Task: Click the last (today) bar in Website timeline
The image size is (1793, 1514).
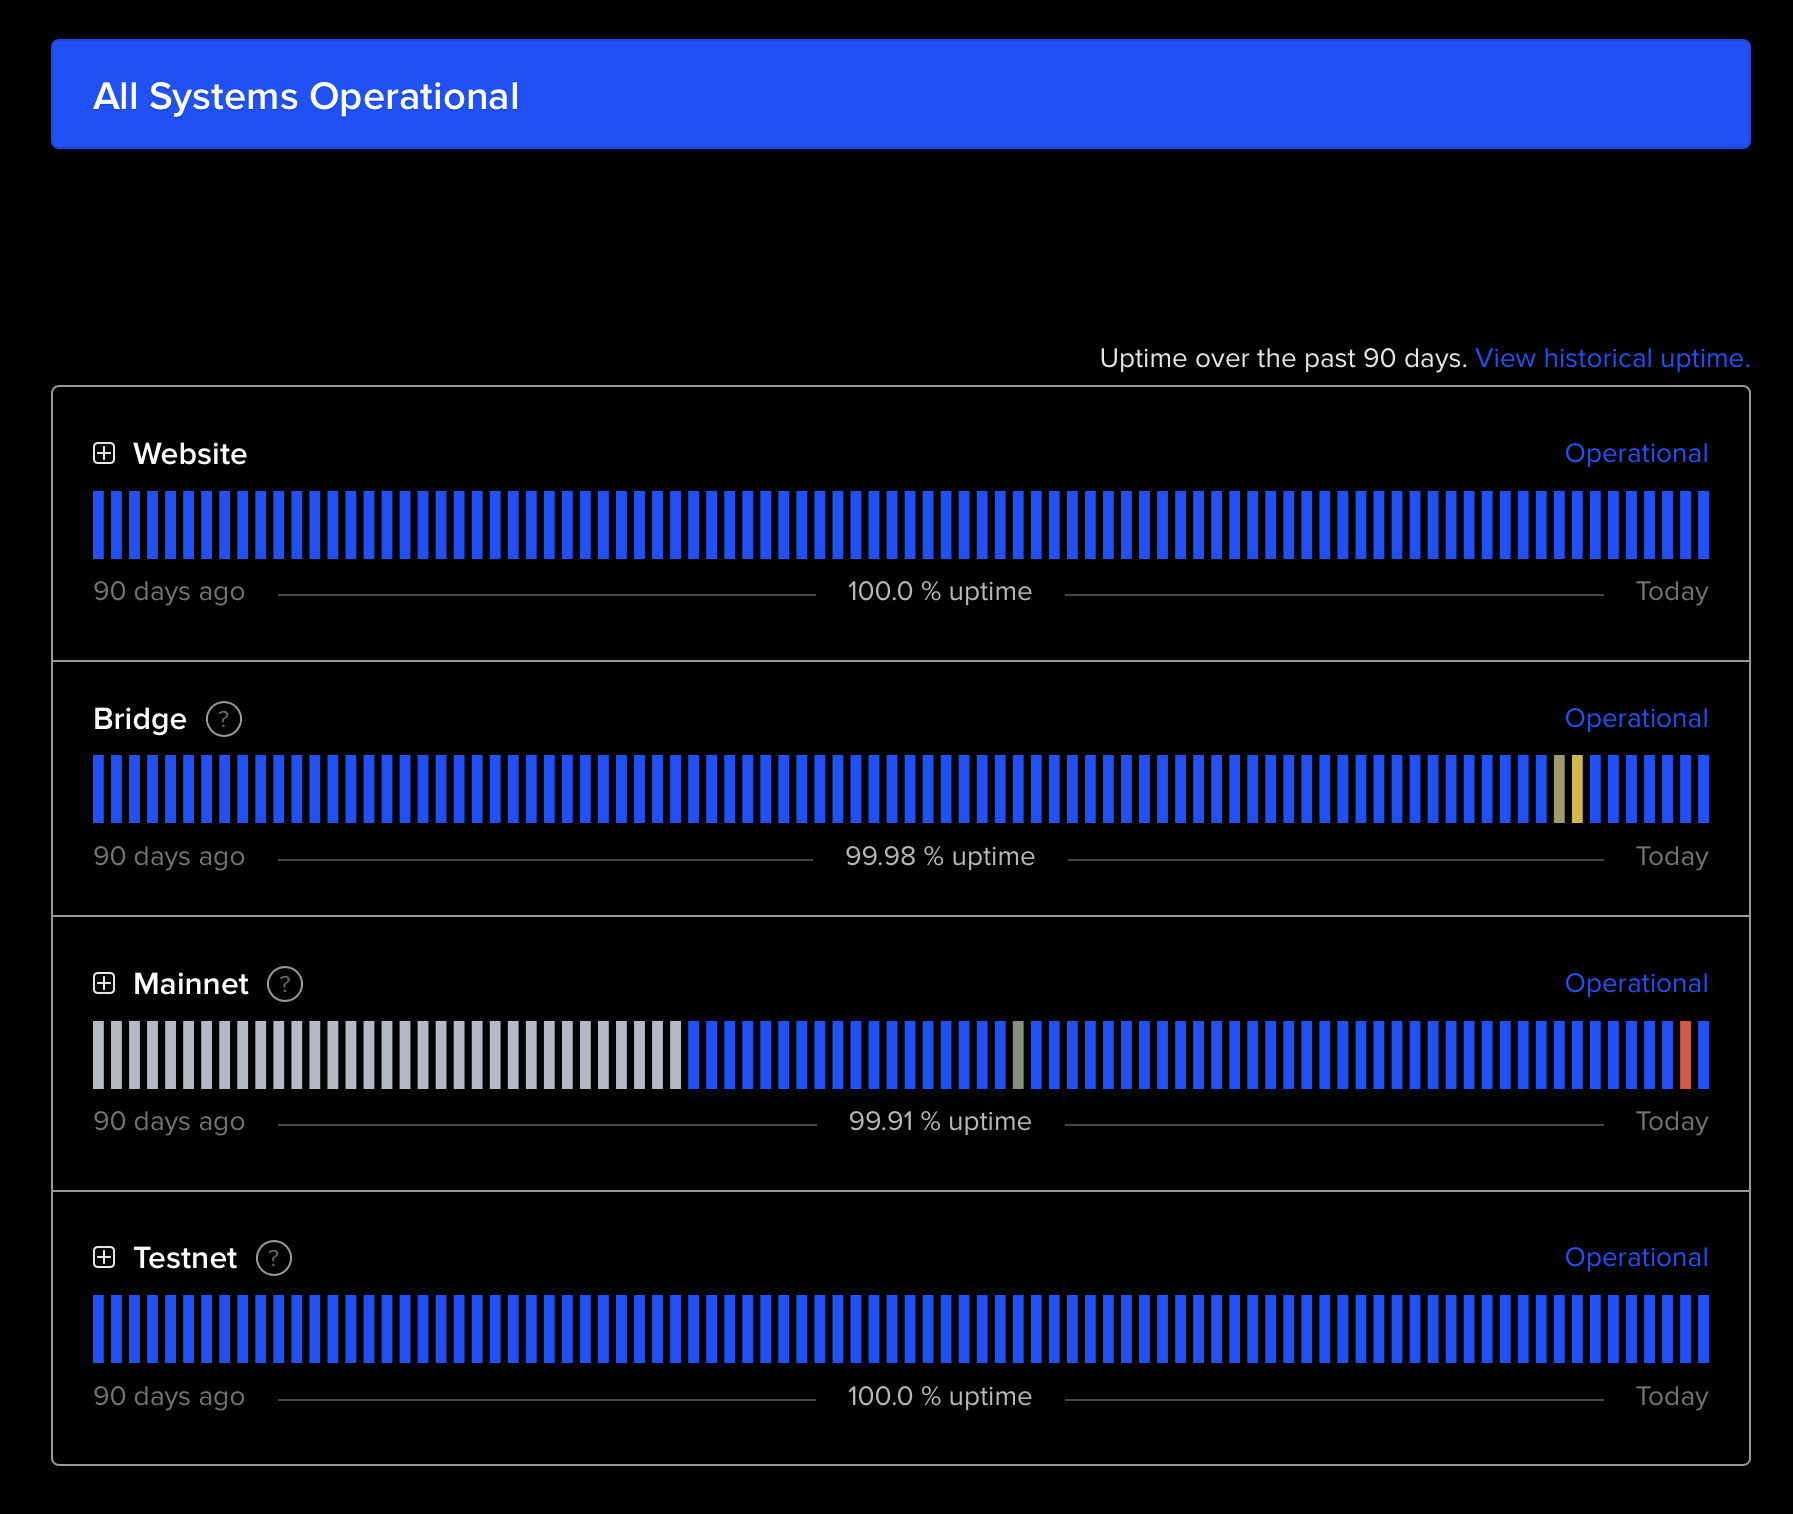Action: click(x=1703, y=525)
